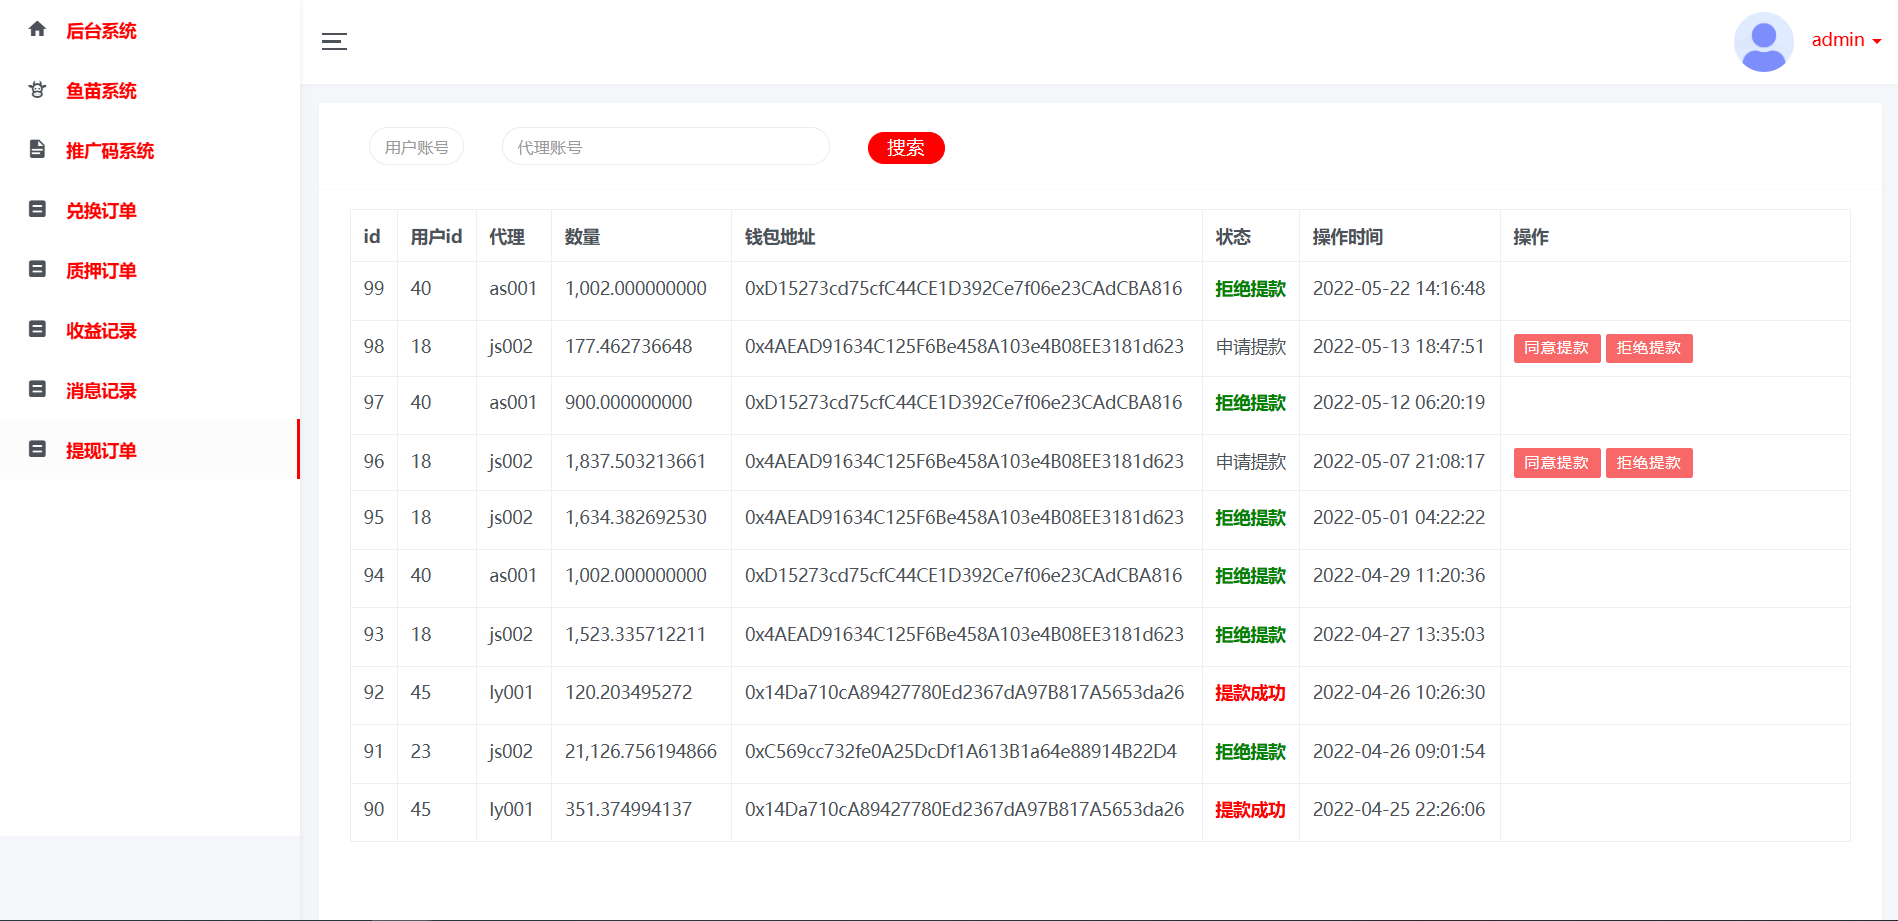Reject withdrawal for order id 98

(x=1648, y=348)
